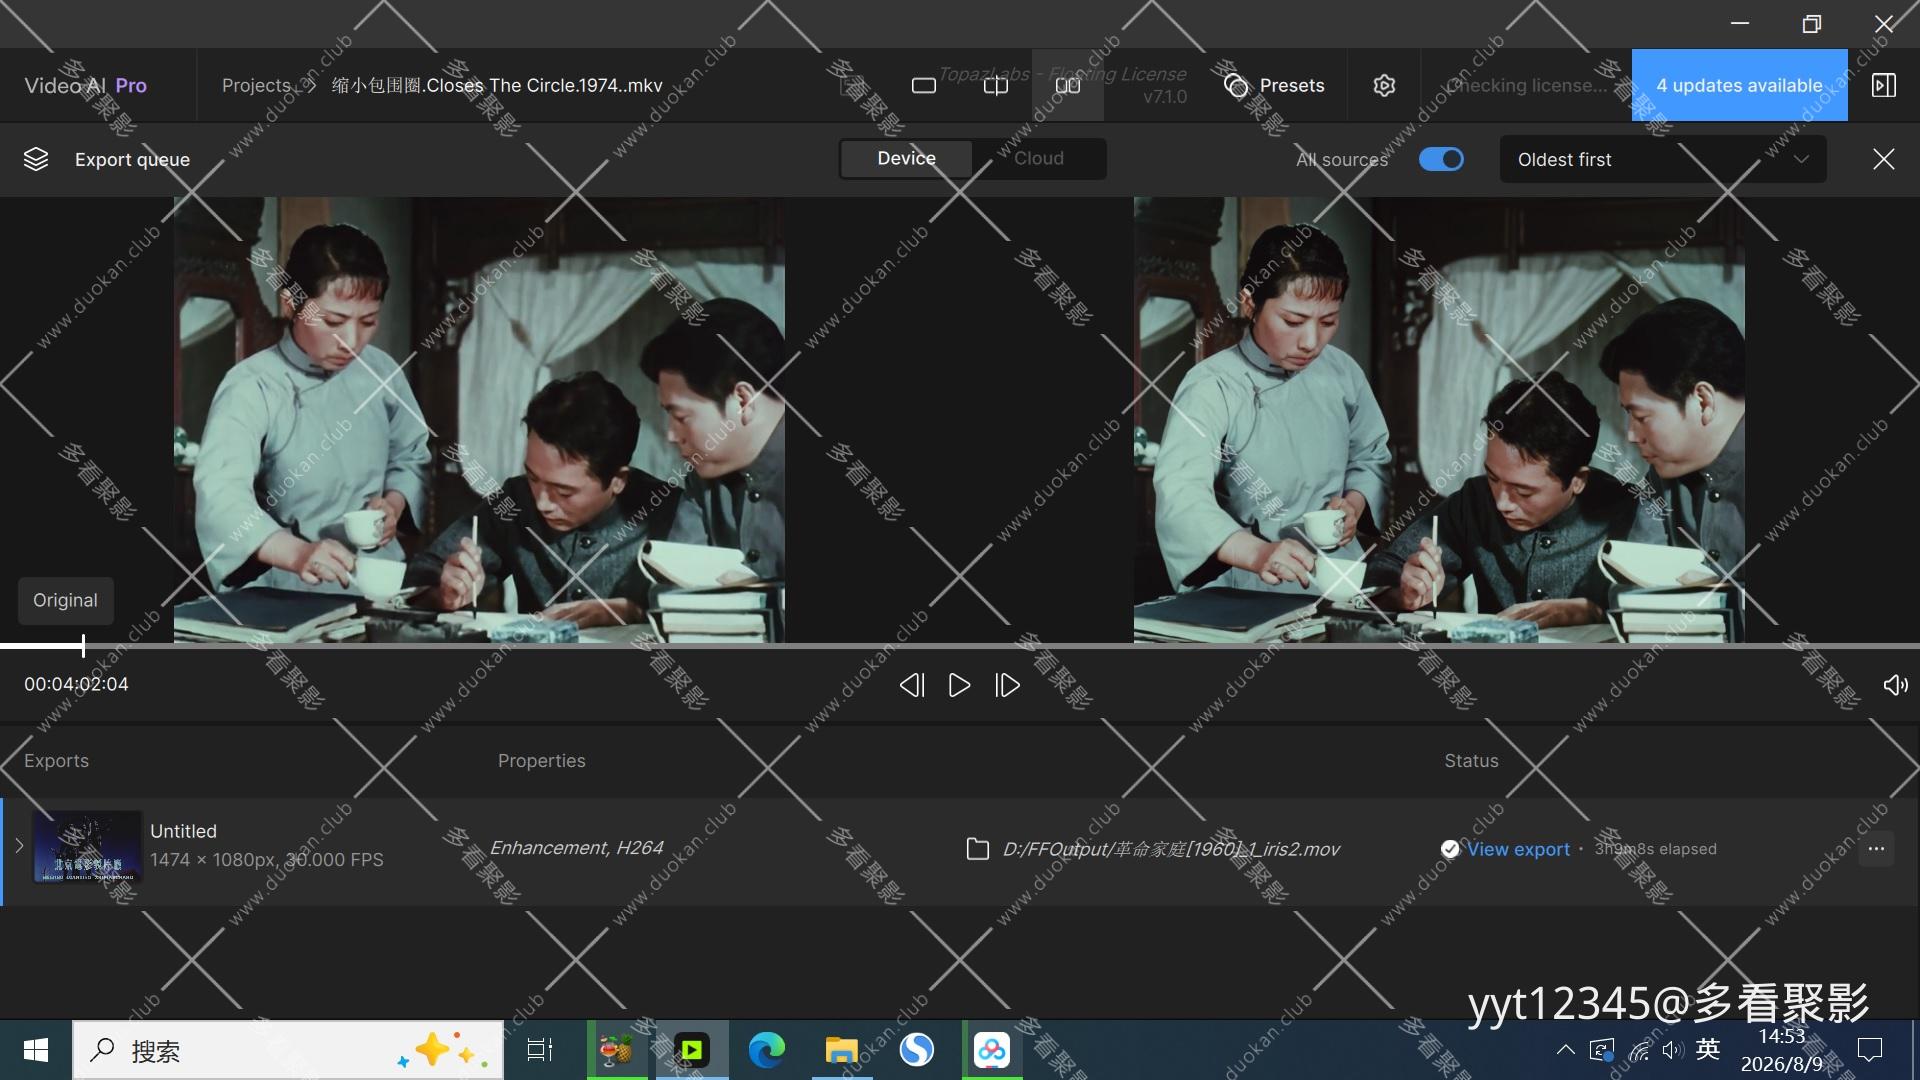
Task: Click Projects in the breadcrumb
Action: [256, 86]
